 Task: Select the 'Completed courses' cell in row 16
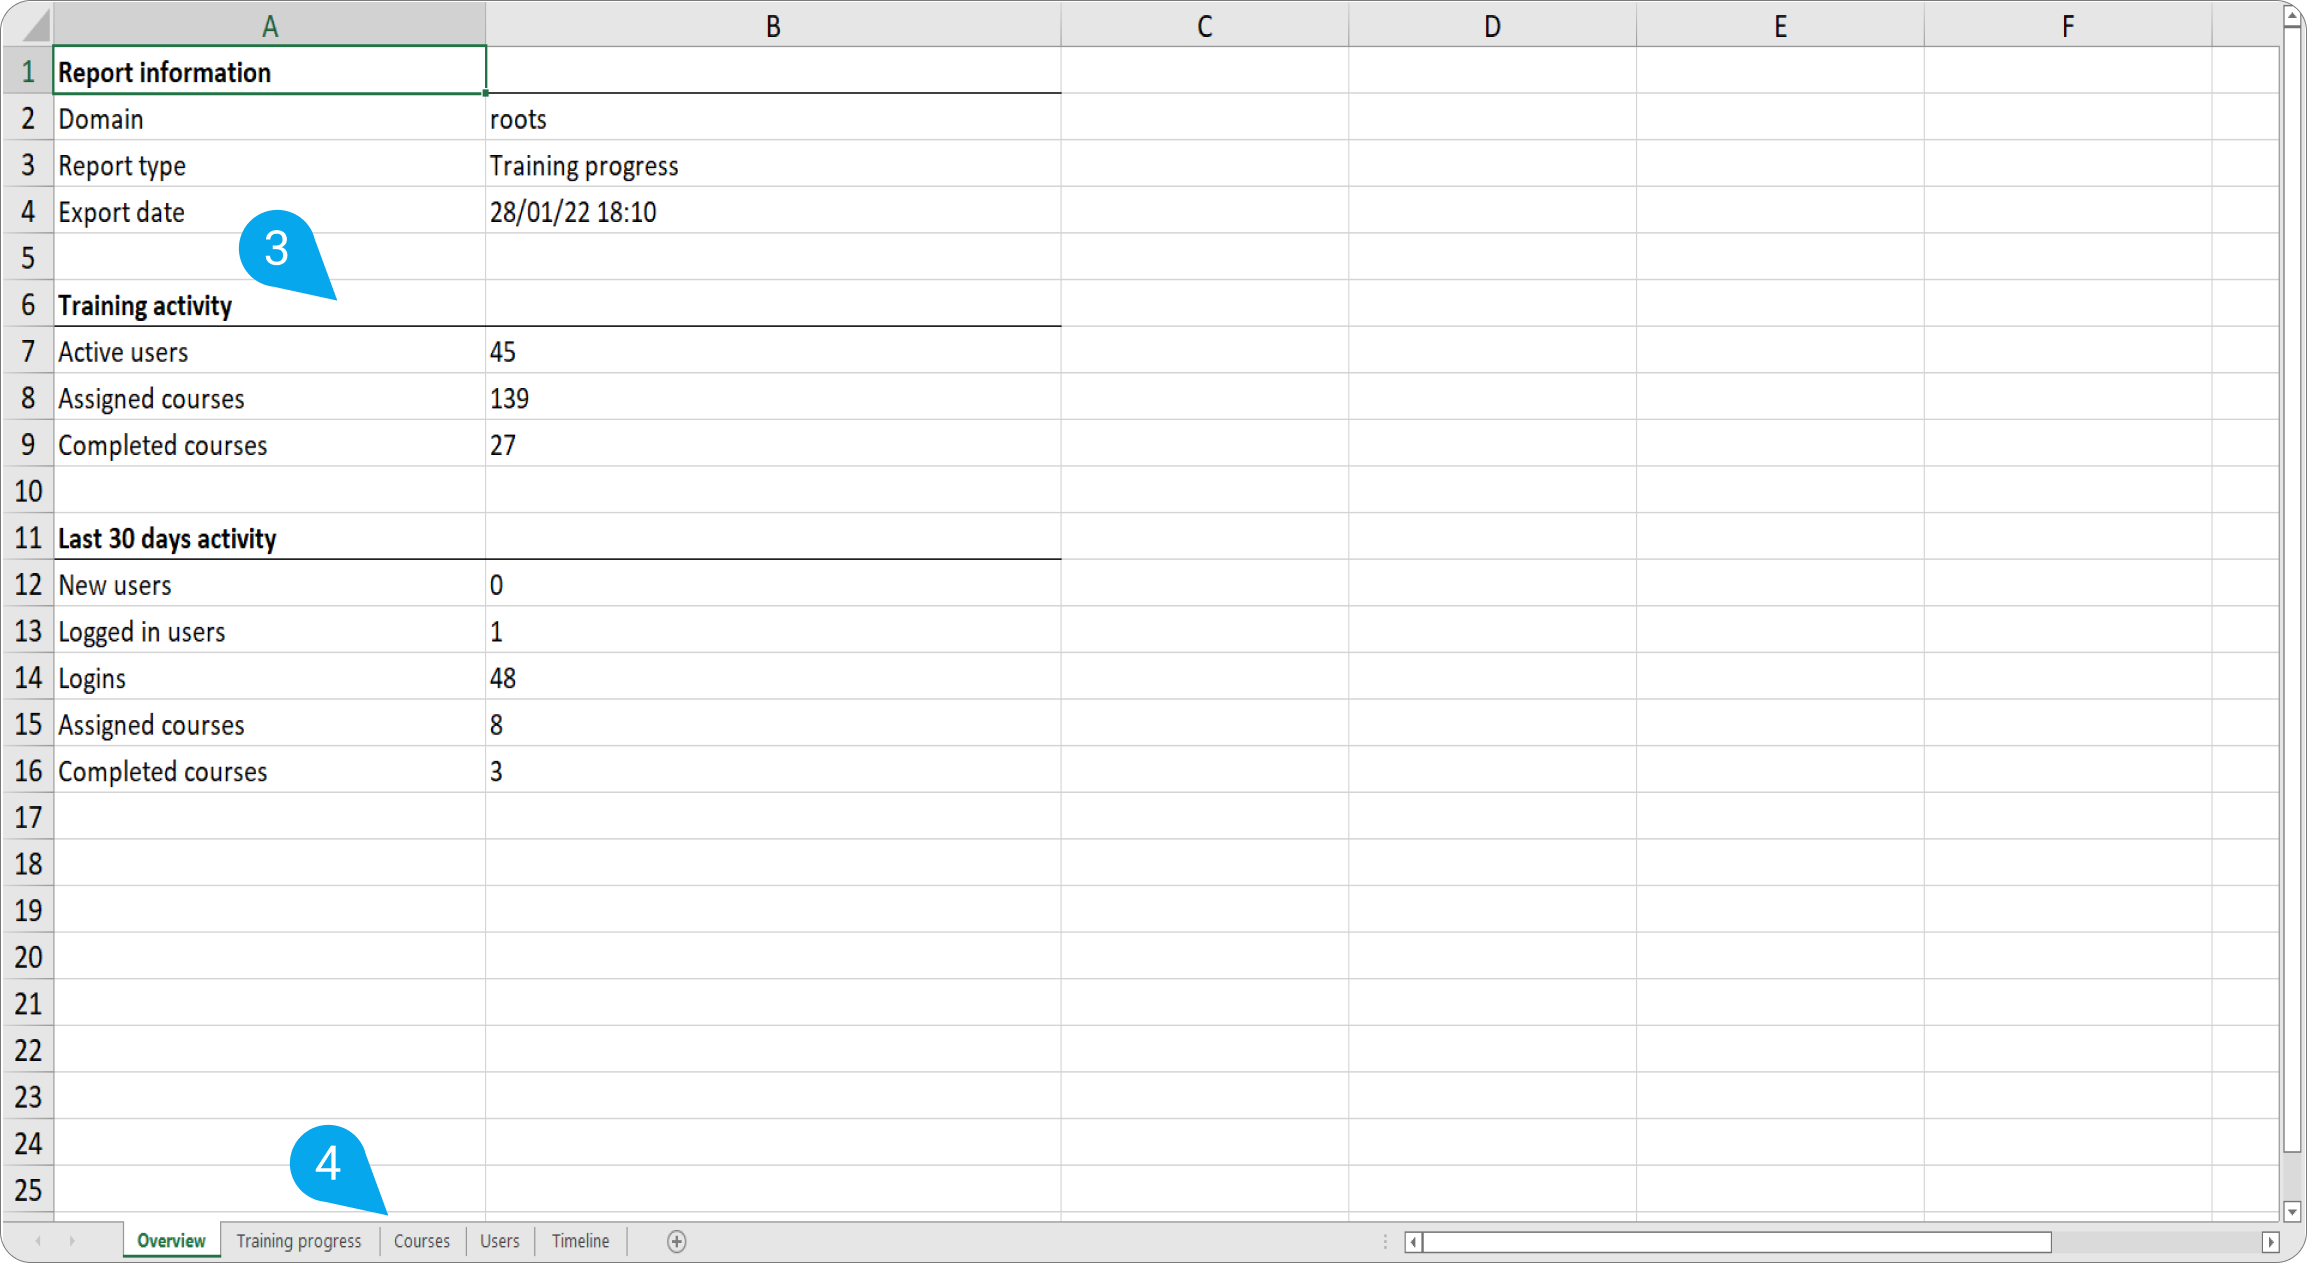coord(270,771)
